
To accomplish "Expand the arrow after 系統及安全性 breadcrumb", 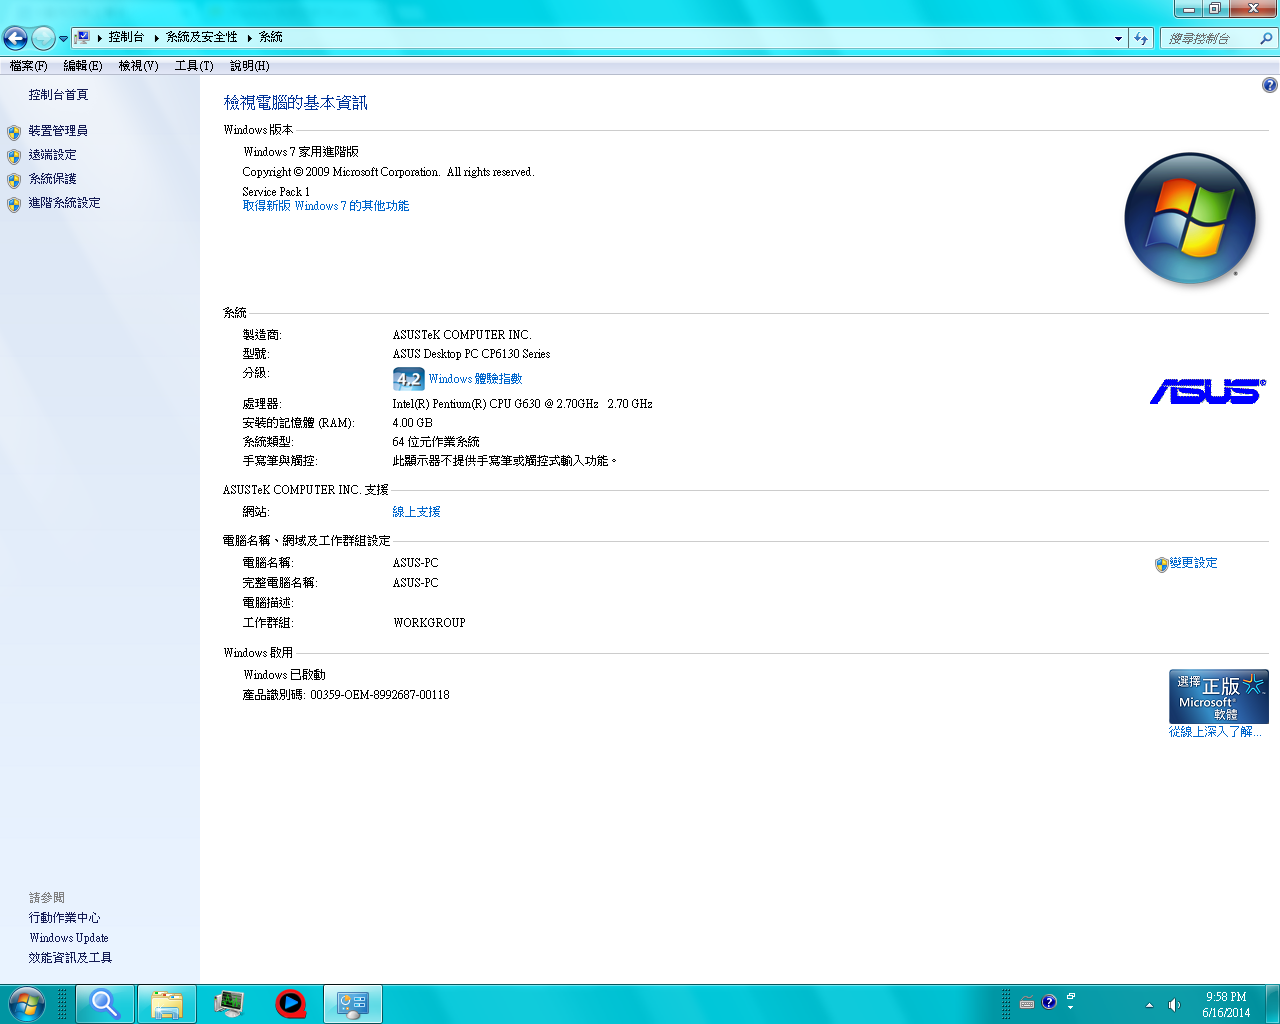I will pos(249,38).
